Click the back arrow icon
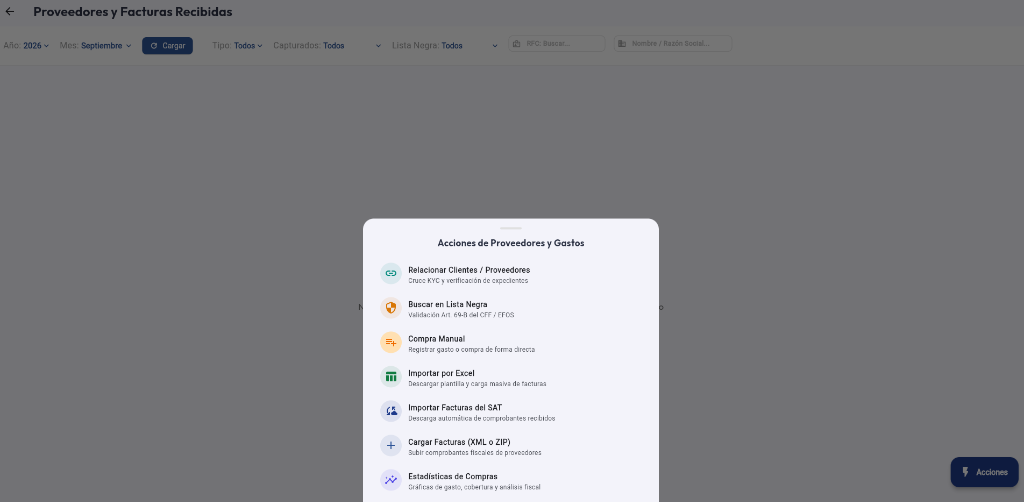Viewport: 1024px width, 502px height. click(x=10, y=12)
